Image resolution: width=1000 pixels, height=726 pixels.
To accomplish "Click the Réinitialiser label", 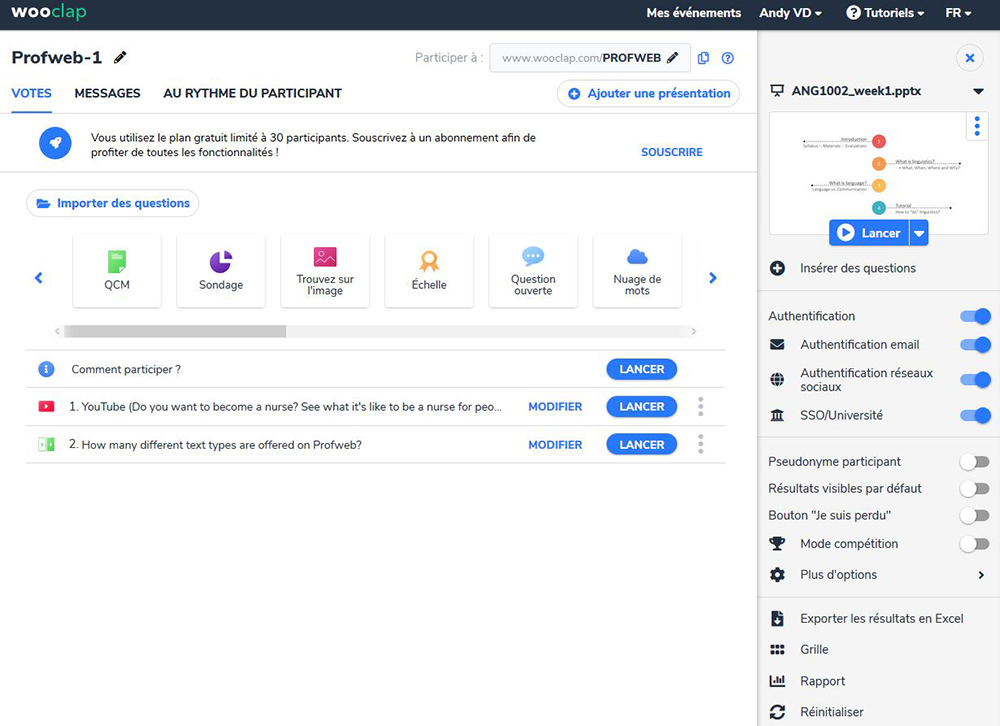I will coord(832,712).
